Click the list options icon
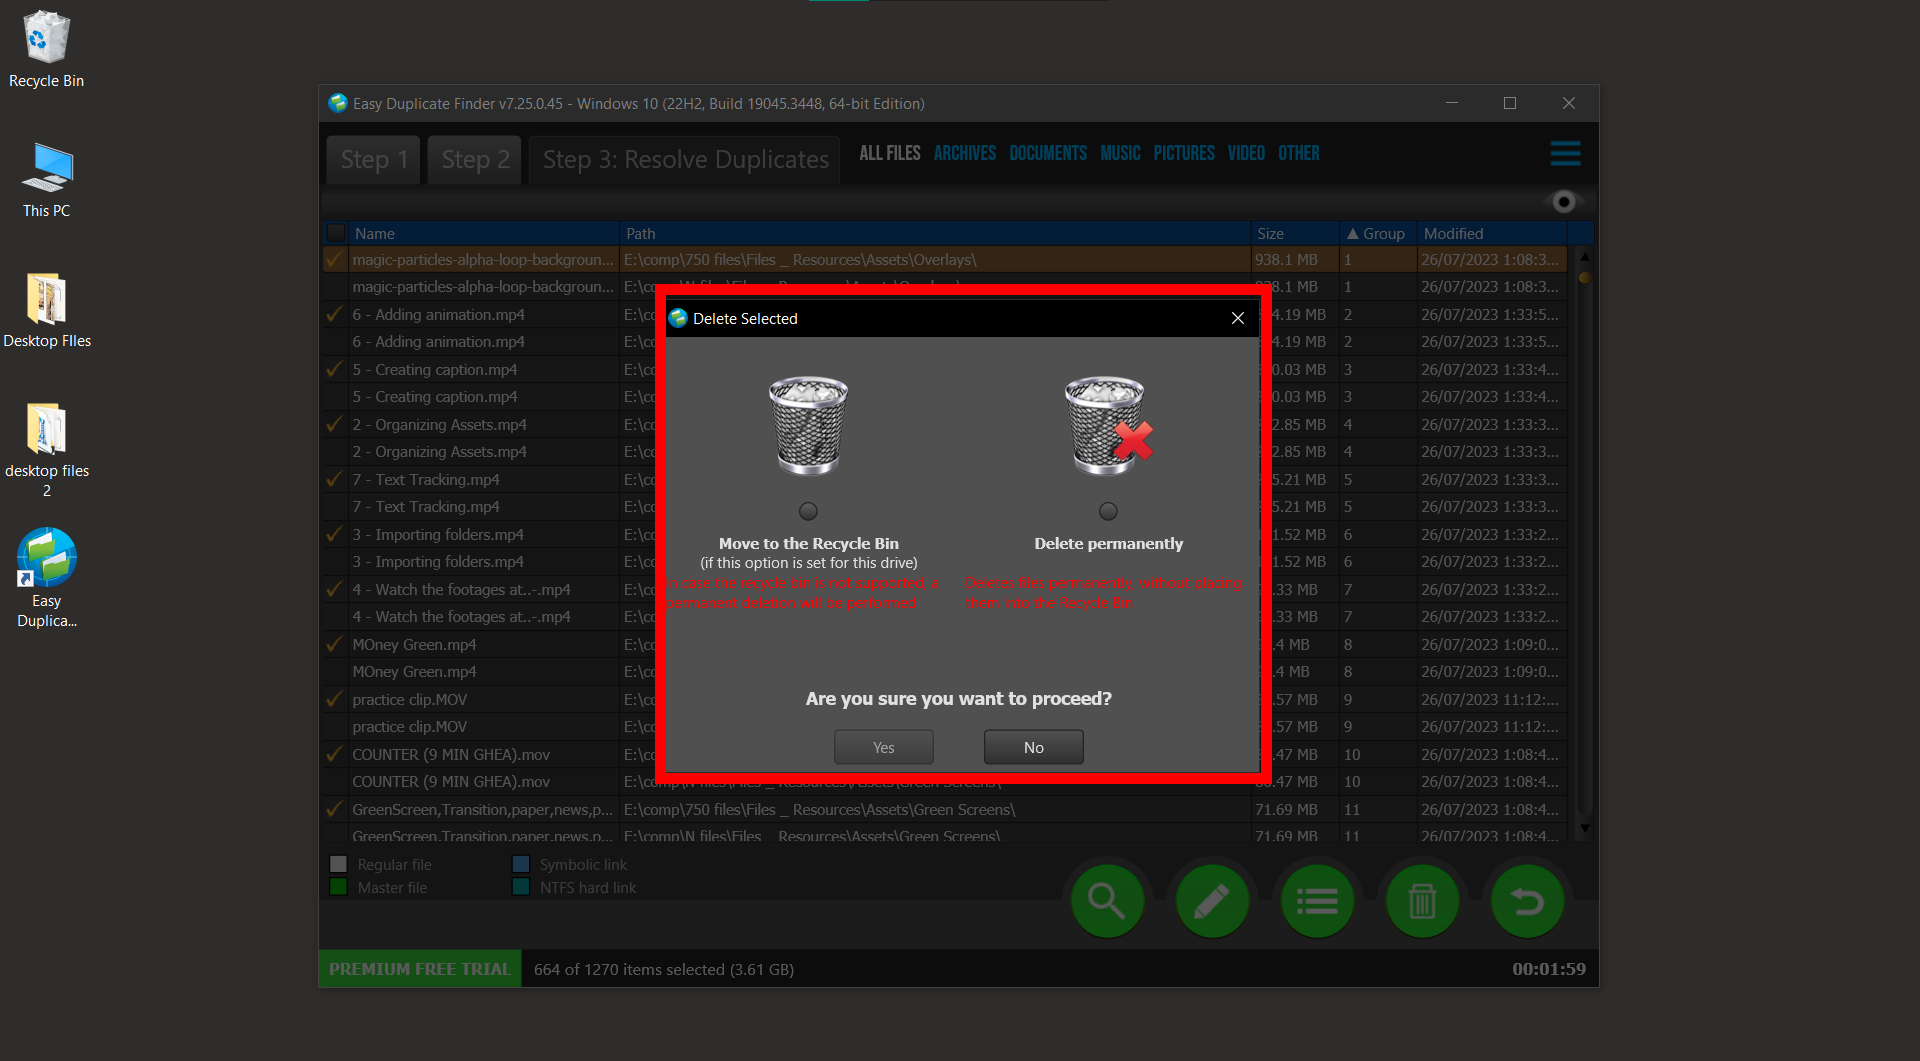Viewport: 1920px width, 1061px height. tap(1317, 900)
